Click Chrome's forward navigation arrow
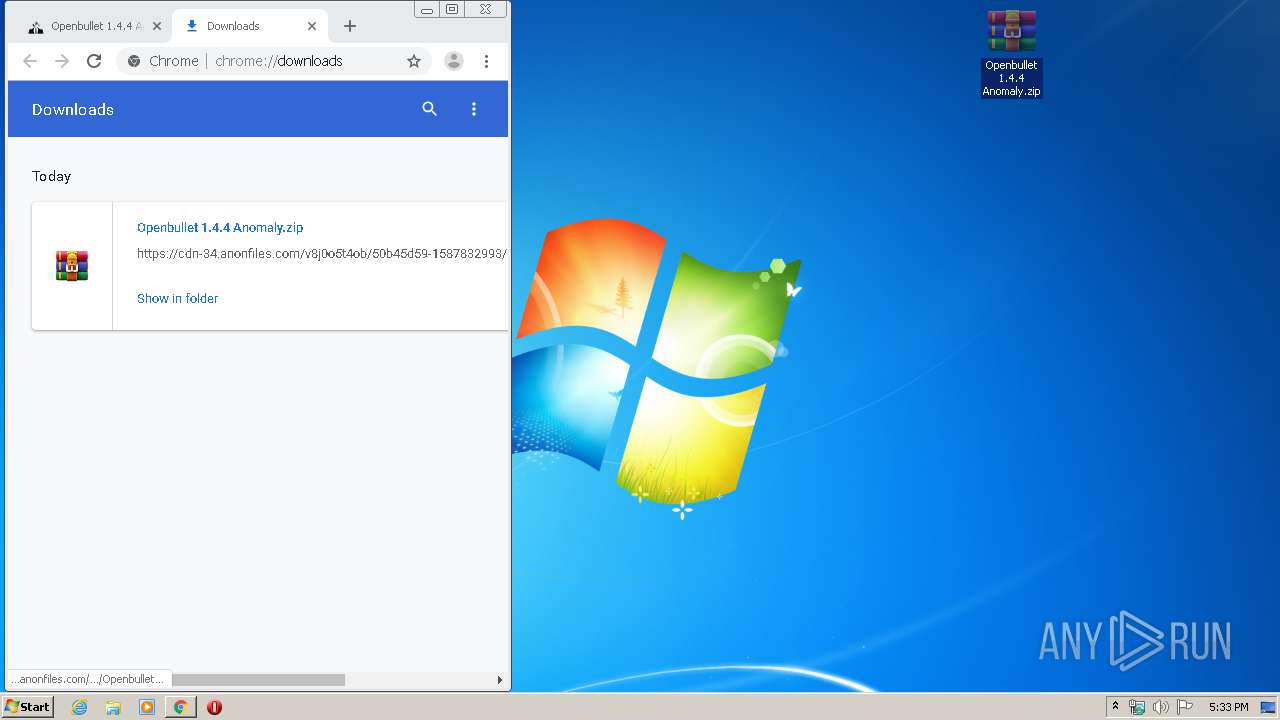The image size is (1280, 720). [62, 61]
